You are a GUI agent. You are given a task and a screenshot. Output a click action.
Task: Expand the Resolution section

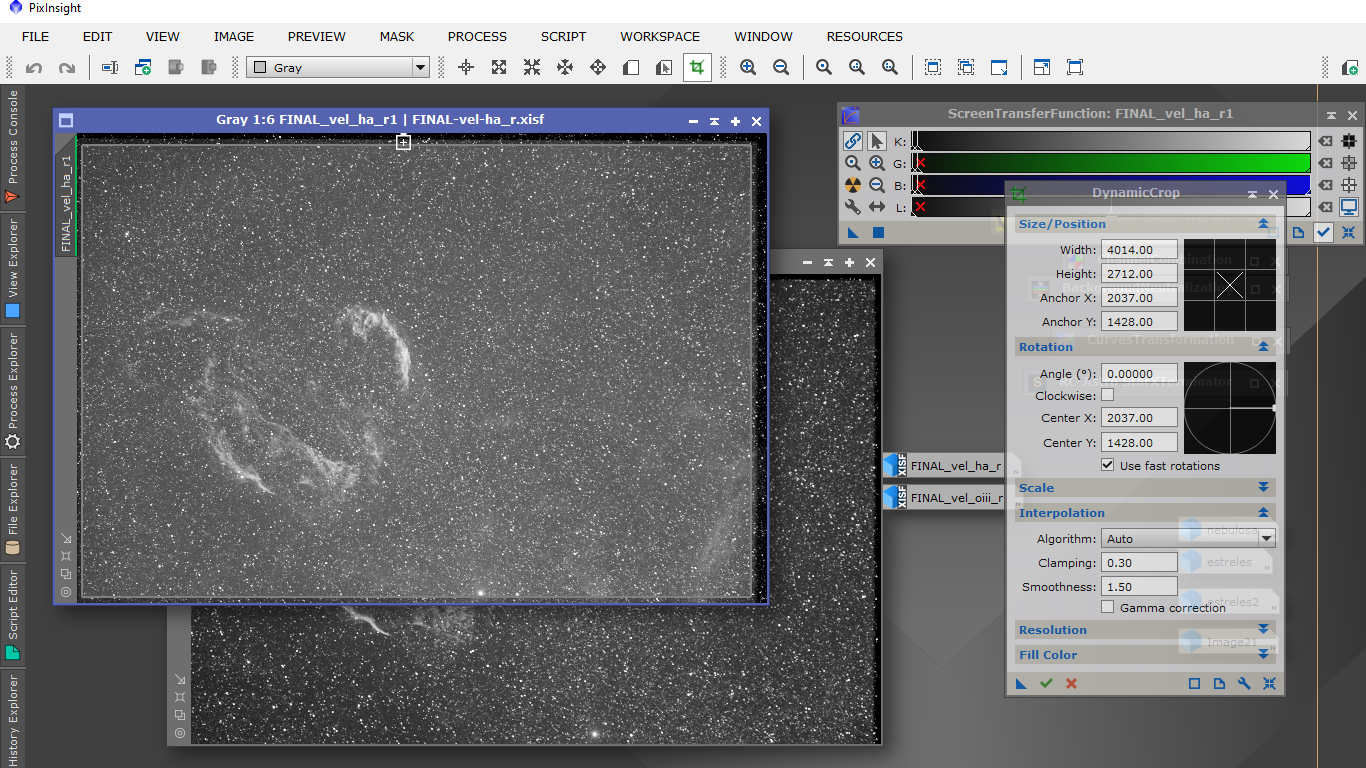pos(1263,630)
